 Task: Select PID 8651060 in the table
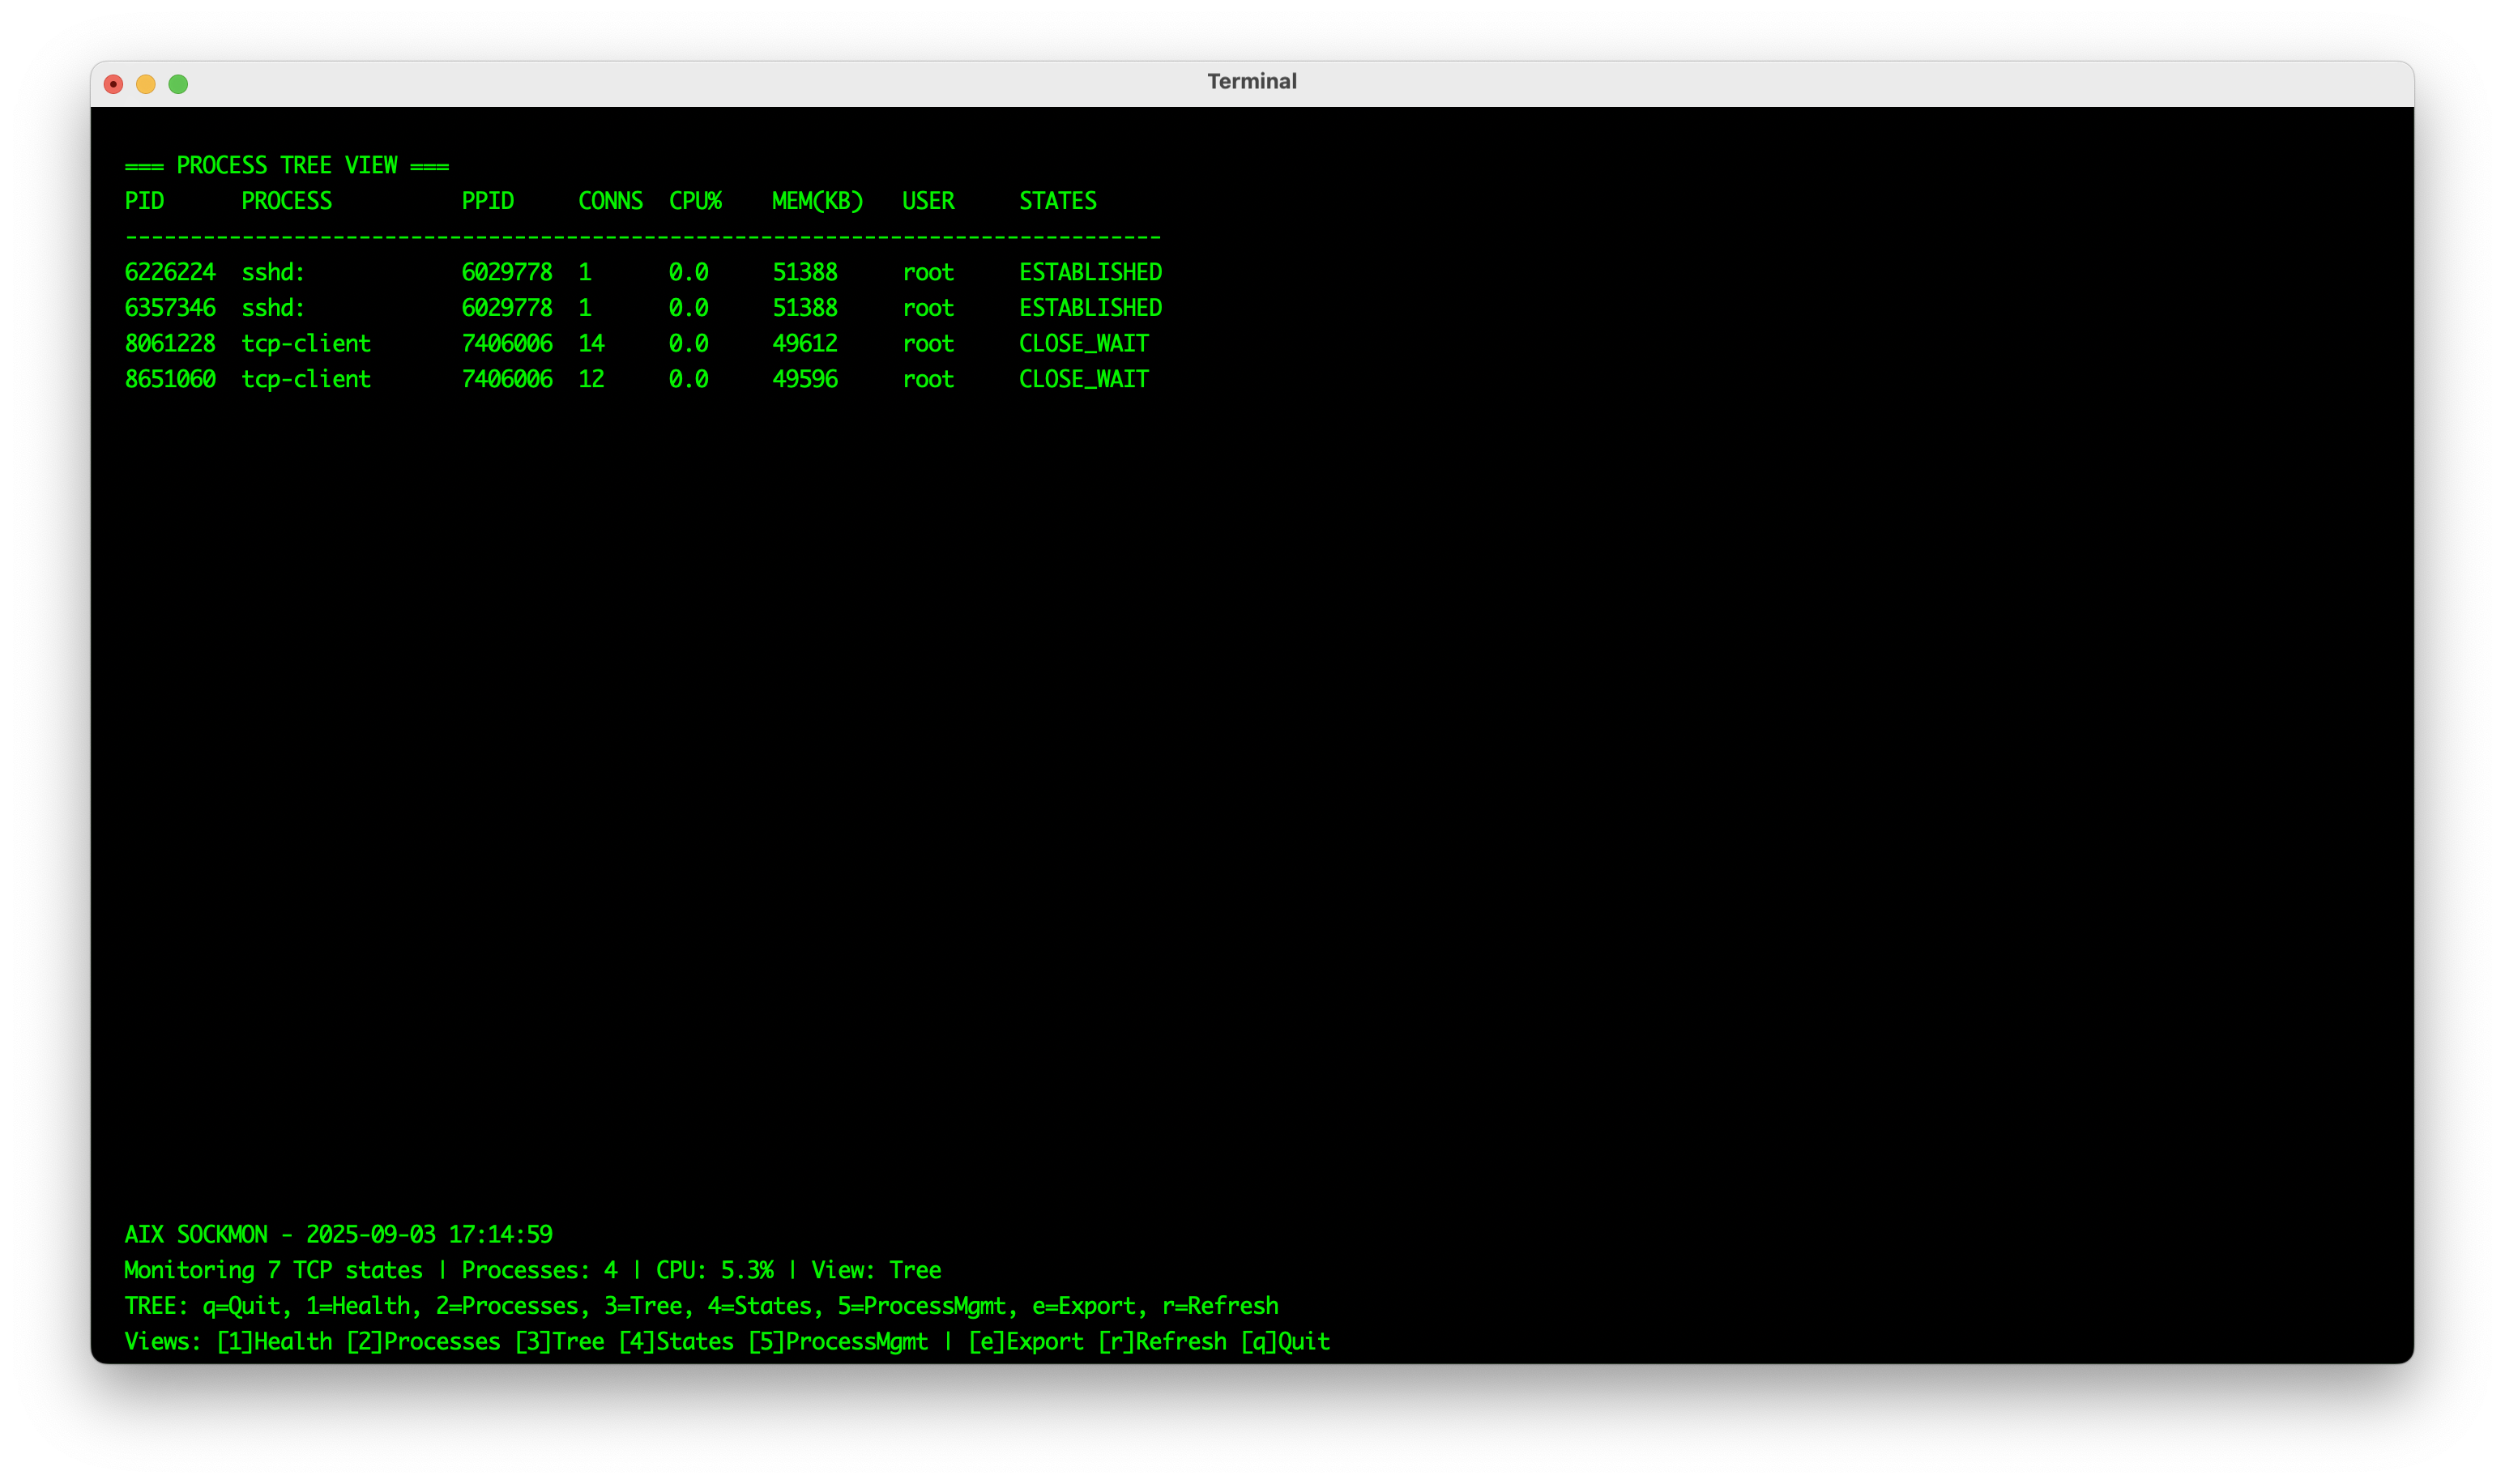coord(170,380)
